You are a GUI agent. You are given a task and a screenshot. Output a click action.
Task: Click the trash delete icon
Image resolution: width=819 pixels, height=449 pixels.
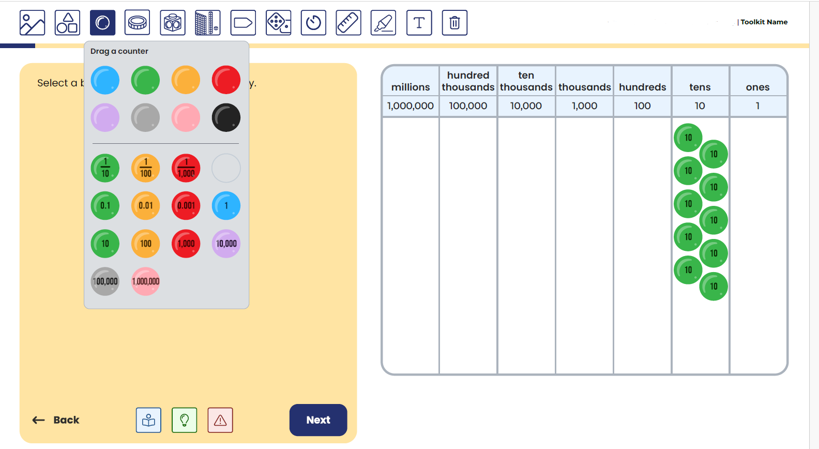pos(454,22)
